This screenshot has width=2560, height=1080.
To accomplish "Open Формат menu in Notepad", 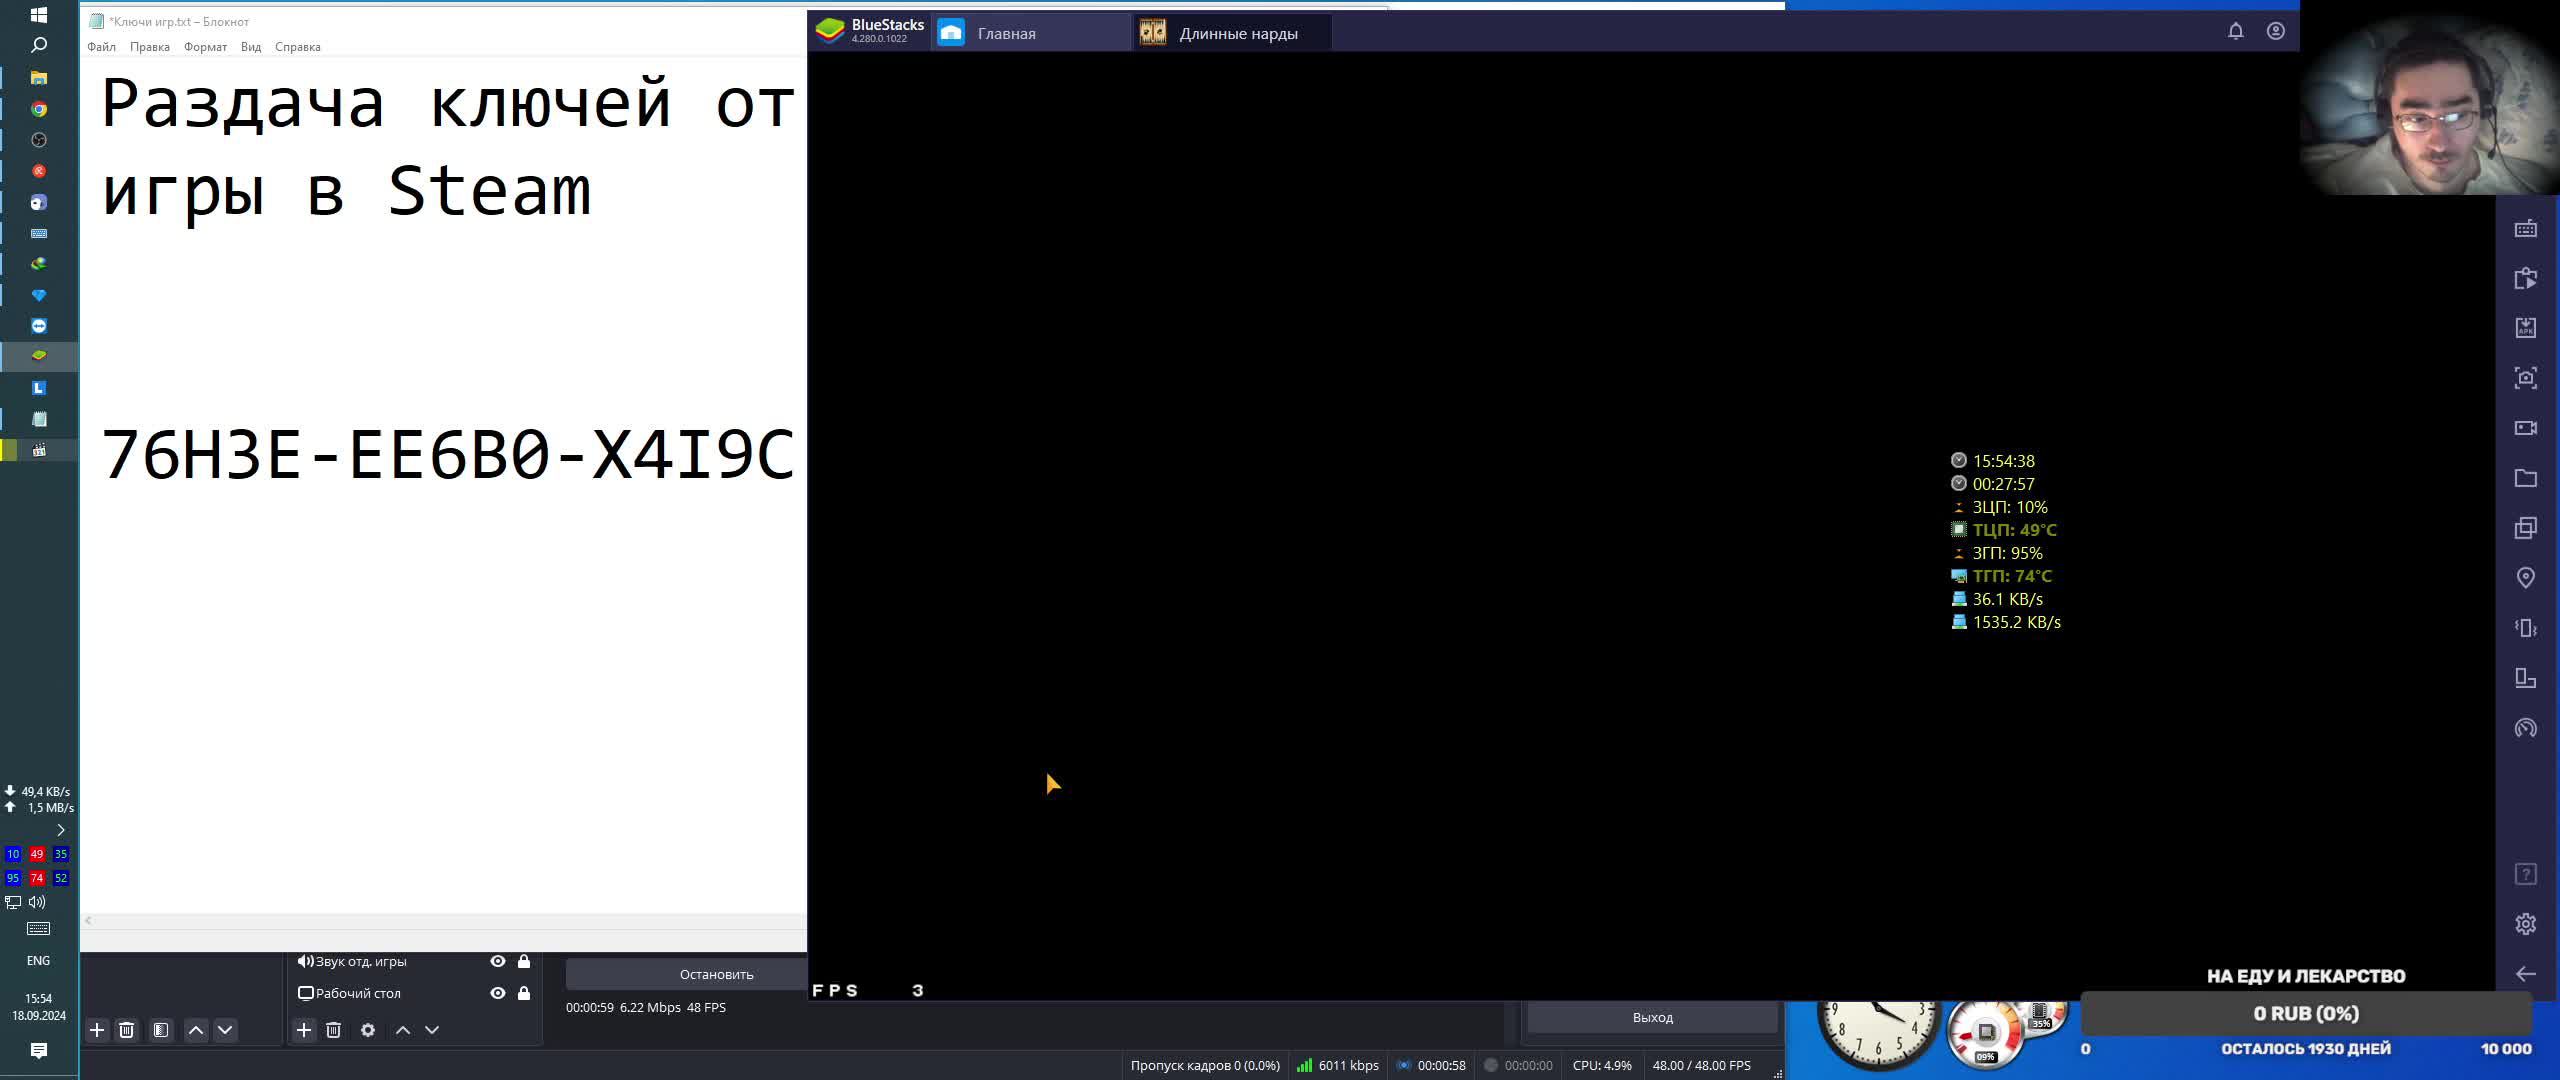I will point(205,47).
